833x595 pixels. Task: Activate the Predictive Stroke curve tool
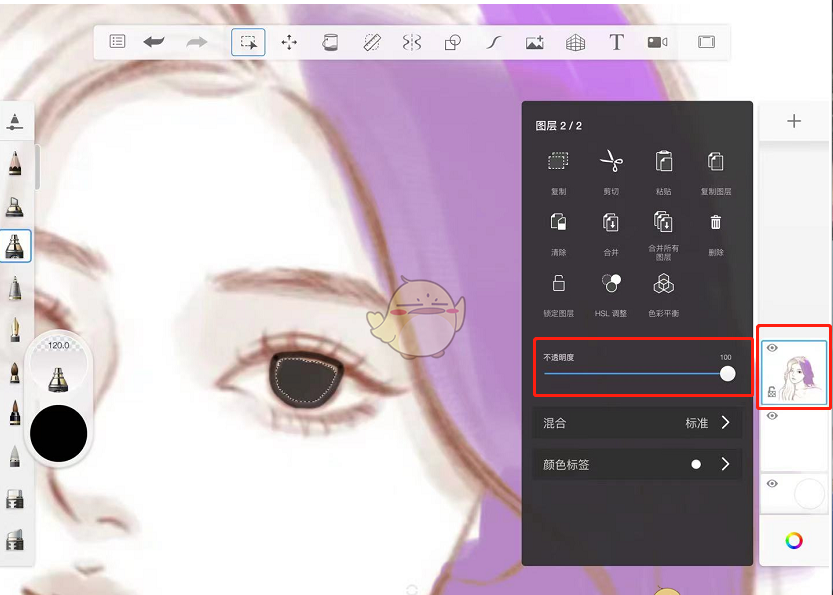[494, 42]
